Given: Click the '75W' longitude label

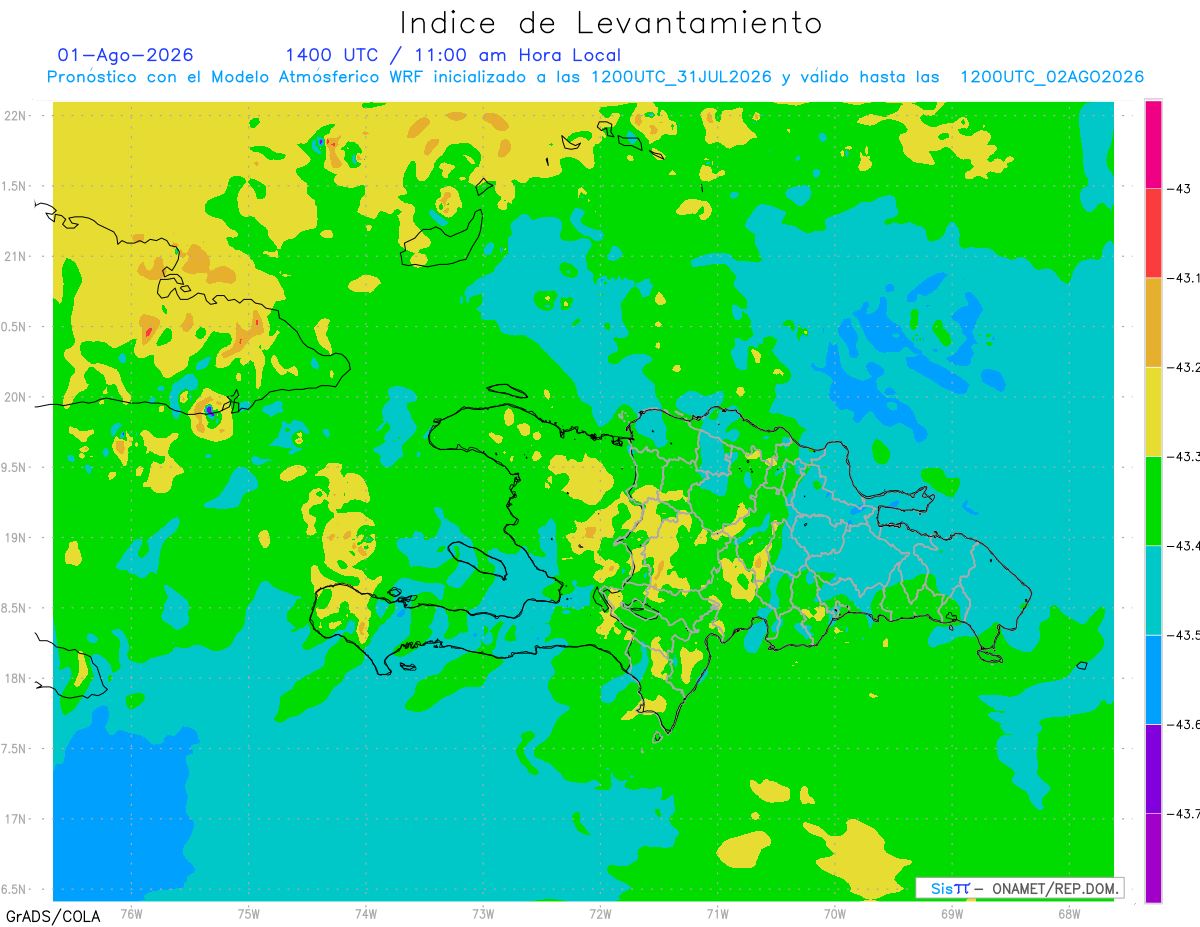Looking at the screenshot, I should [x=248, y=913].
